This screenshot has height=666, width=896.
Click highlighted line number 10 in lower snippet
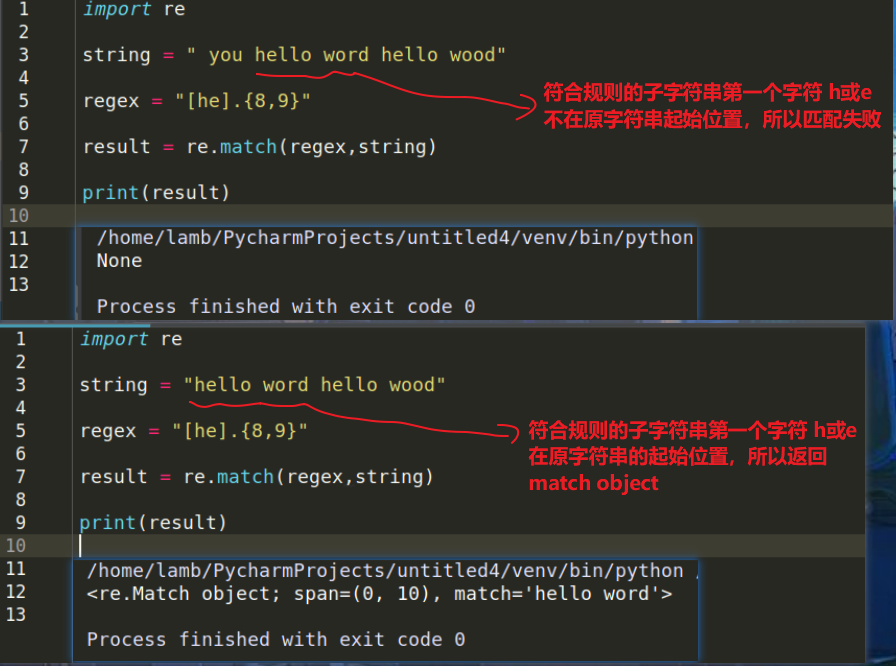pos(16,545)
